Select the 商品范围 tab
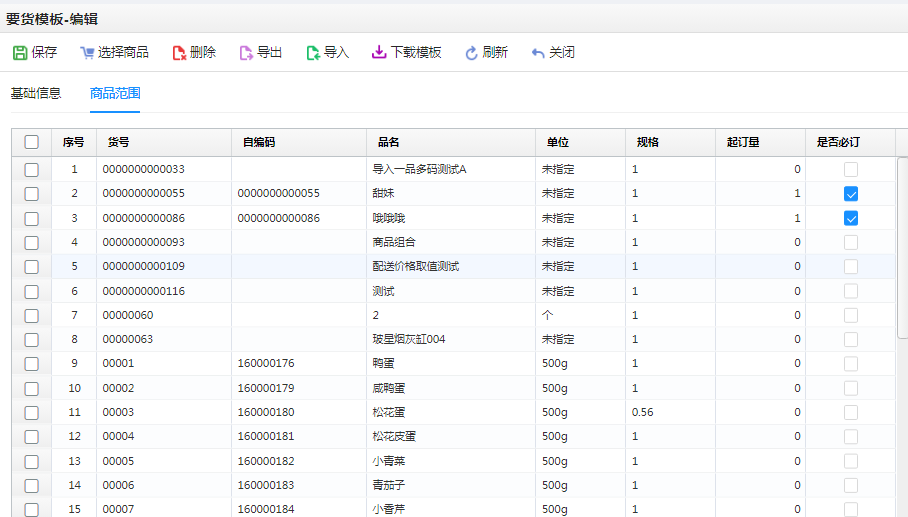Viewport: 908px width, 517px height. pos(115,93)
